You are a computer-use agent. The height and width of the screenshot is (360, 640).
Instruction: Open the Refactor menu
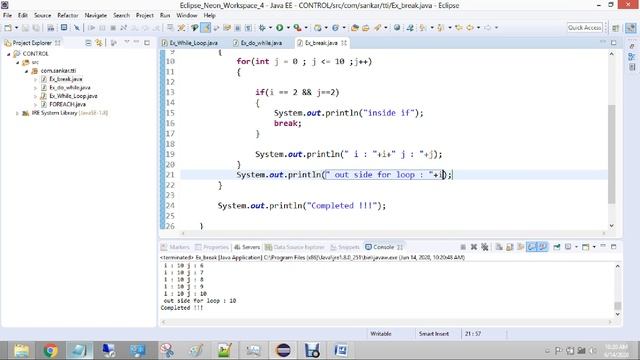click(x=68, y=15)
